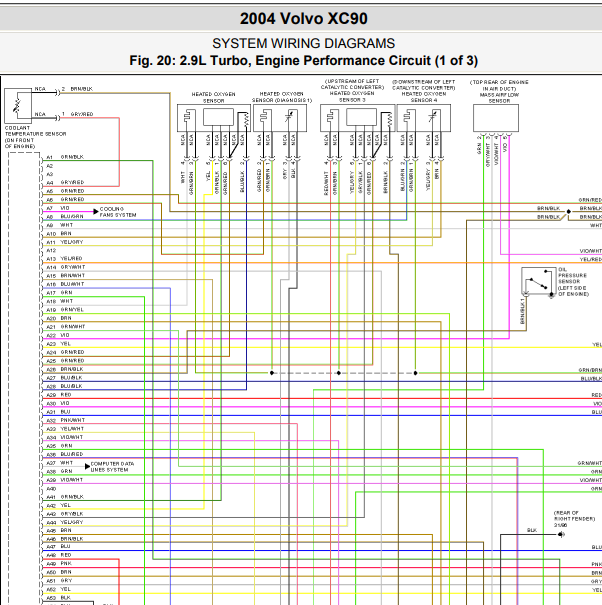Click the "SYSTEM WIRING DIAGRAMS" title
The image size is (602, 605).
click(304, 43)
